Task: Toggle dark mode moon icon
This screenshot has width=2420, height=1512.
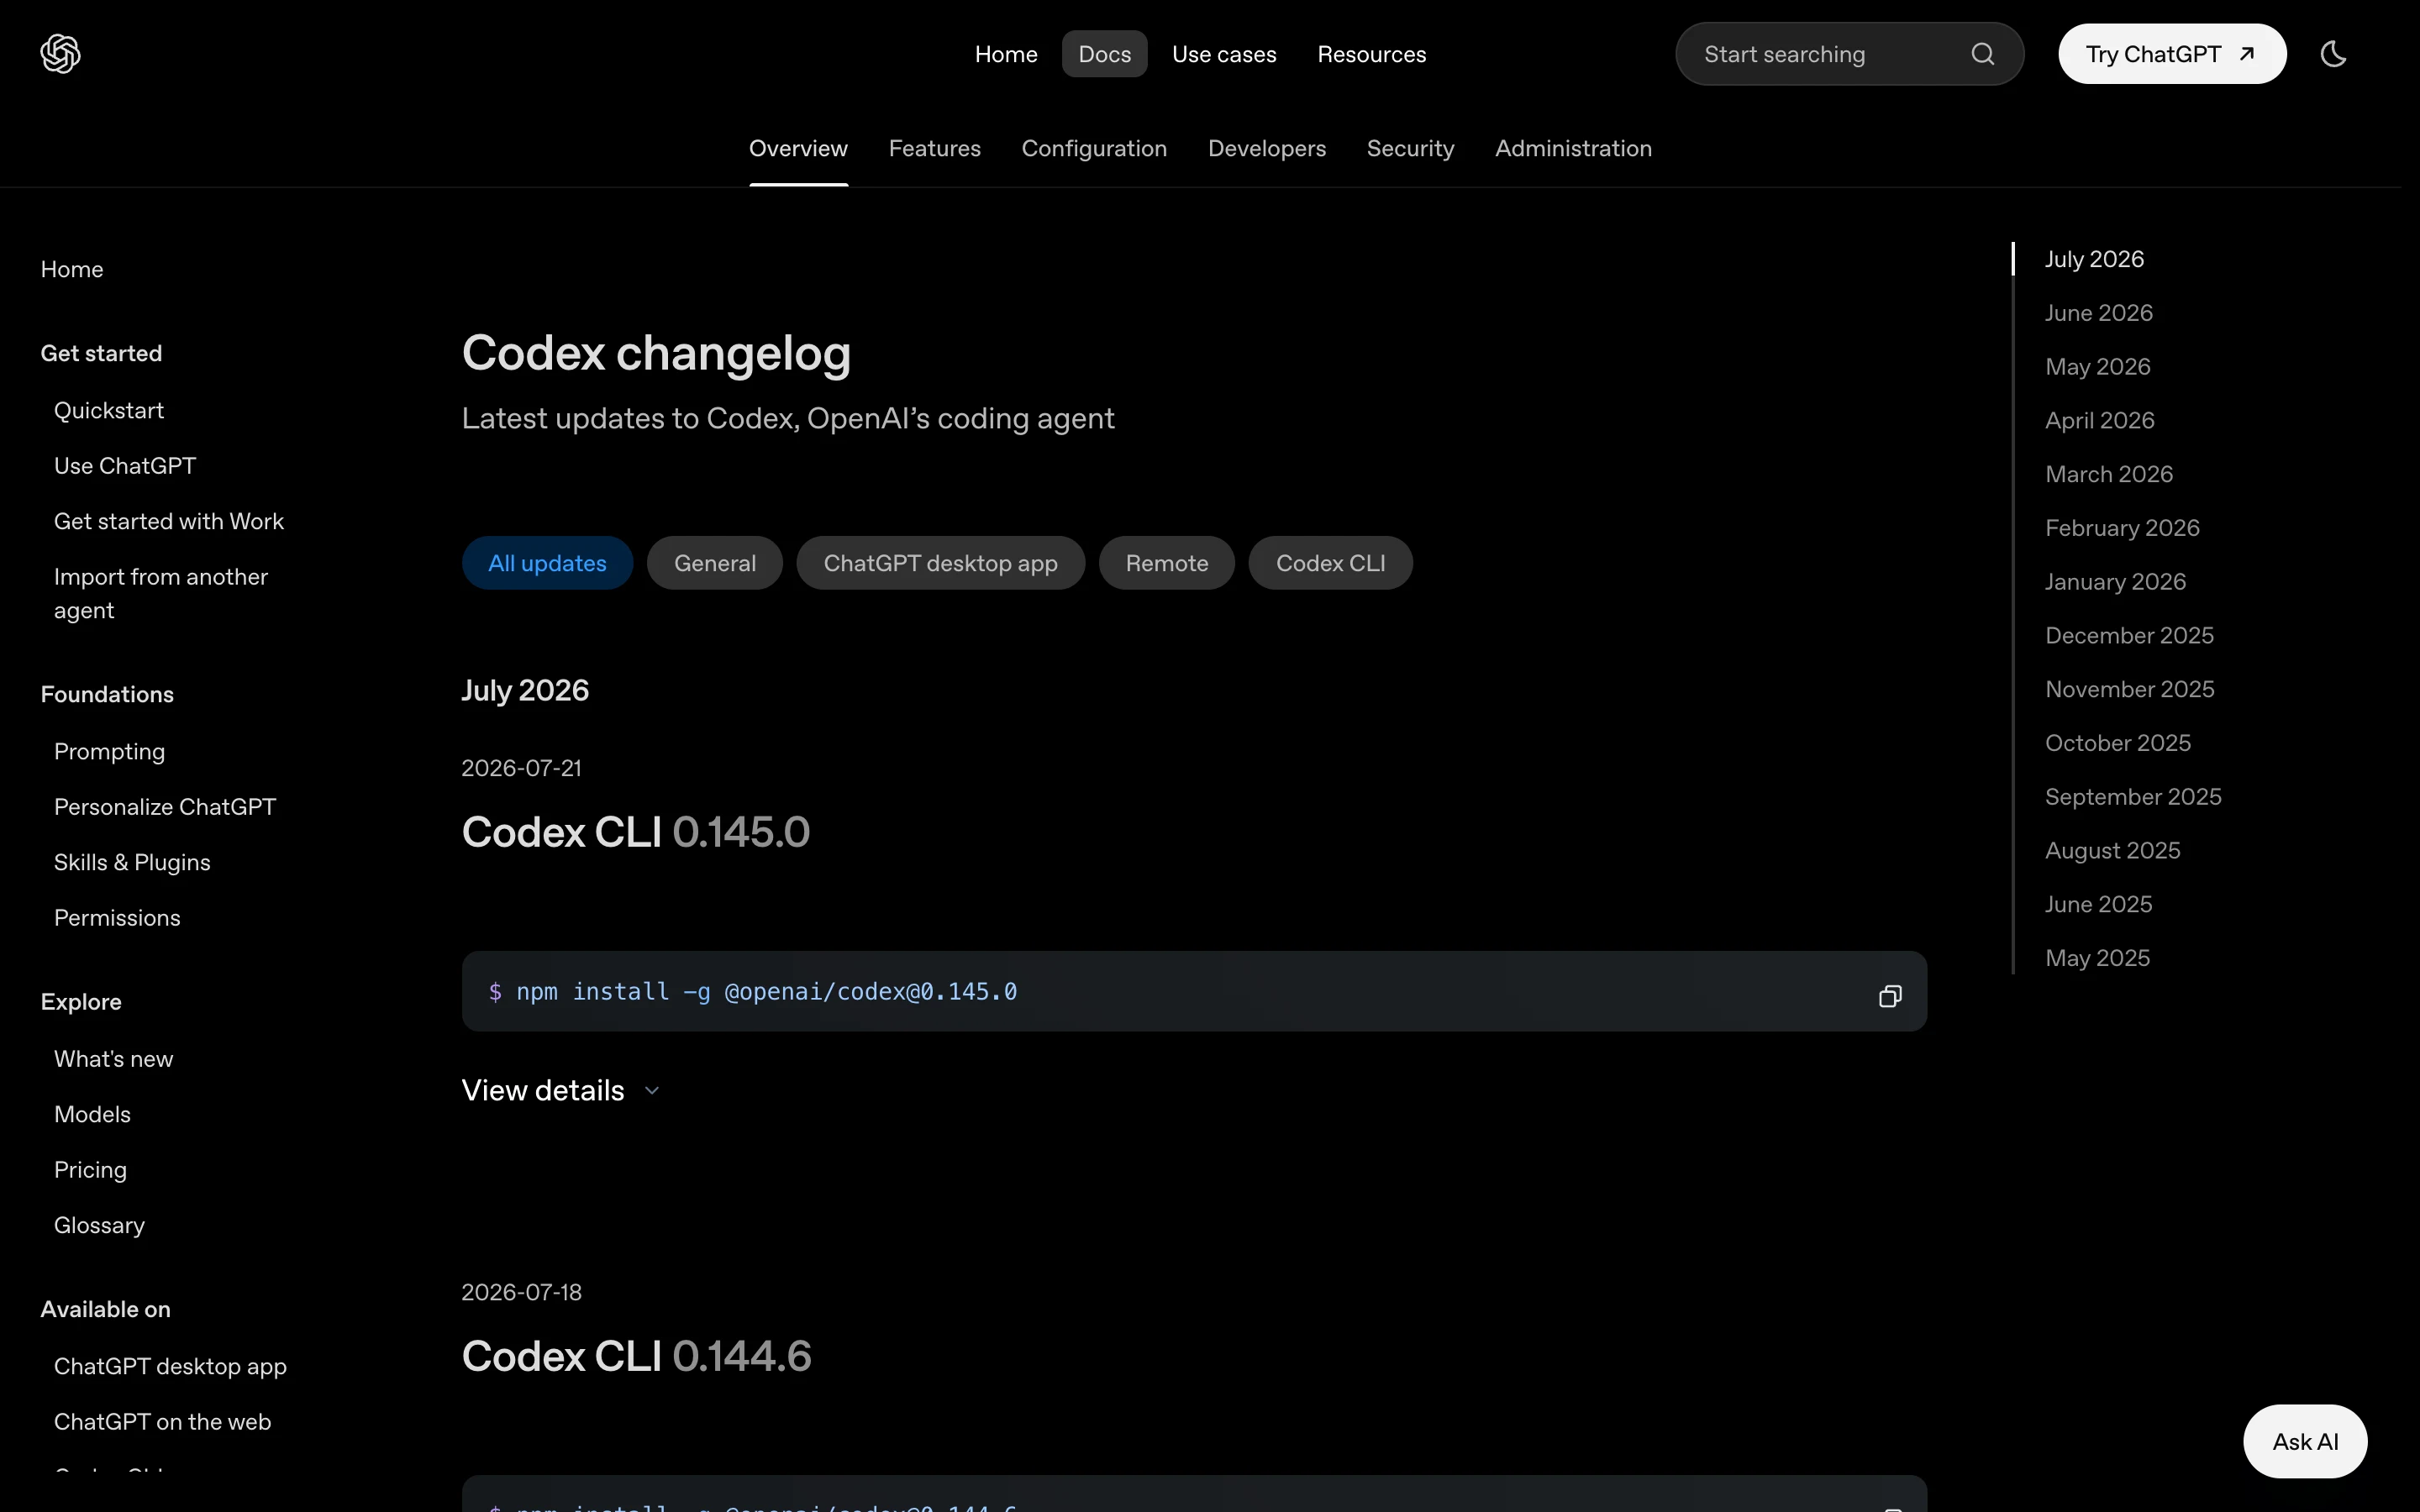Action: (x=2333, y=54)
